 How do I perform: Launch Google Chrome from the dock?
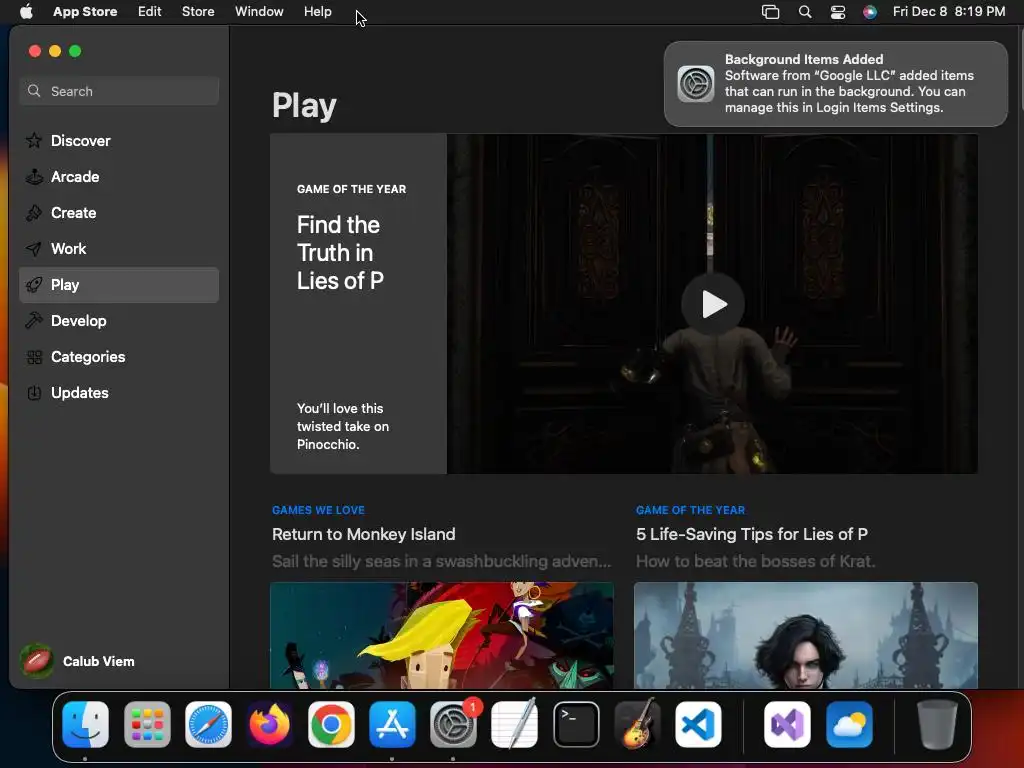pyautogui.click(x=331, y=724)
